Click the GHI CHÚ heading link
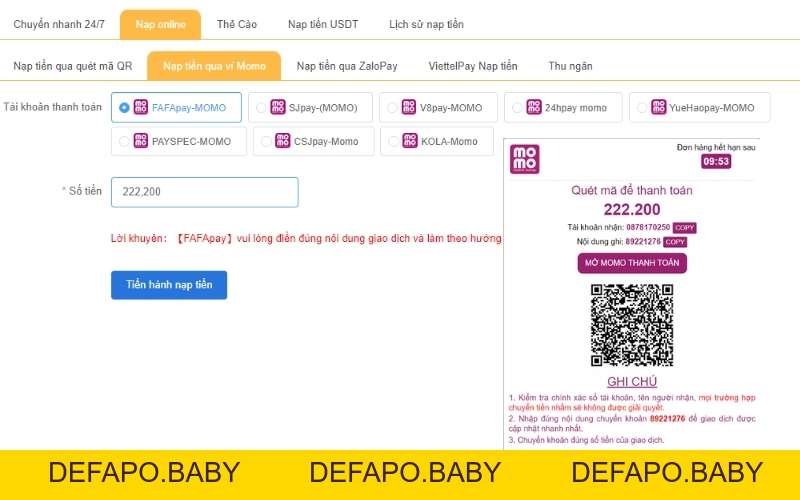The width and height of the screenshot is (800, 500). (632, 382)
